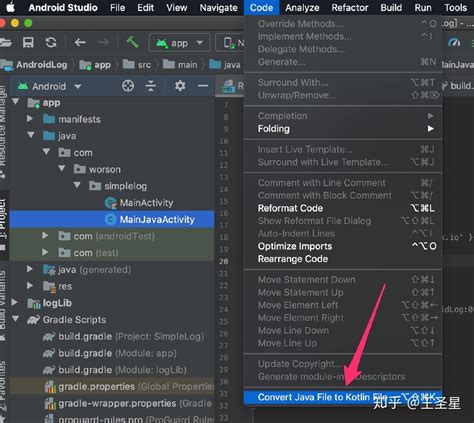The width and height of the screenshot is (474, 423).
Task: Click the Save All floppy disk icon
Action: pos(28,42)
